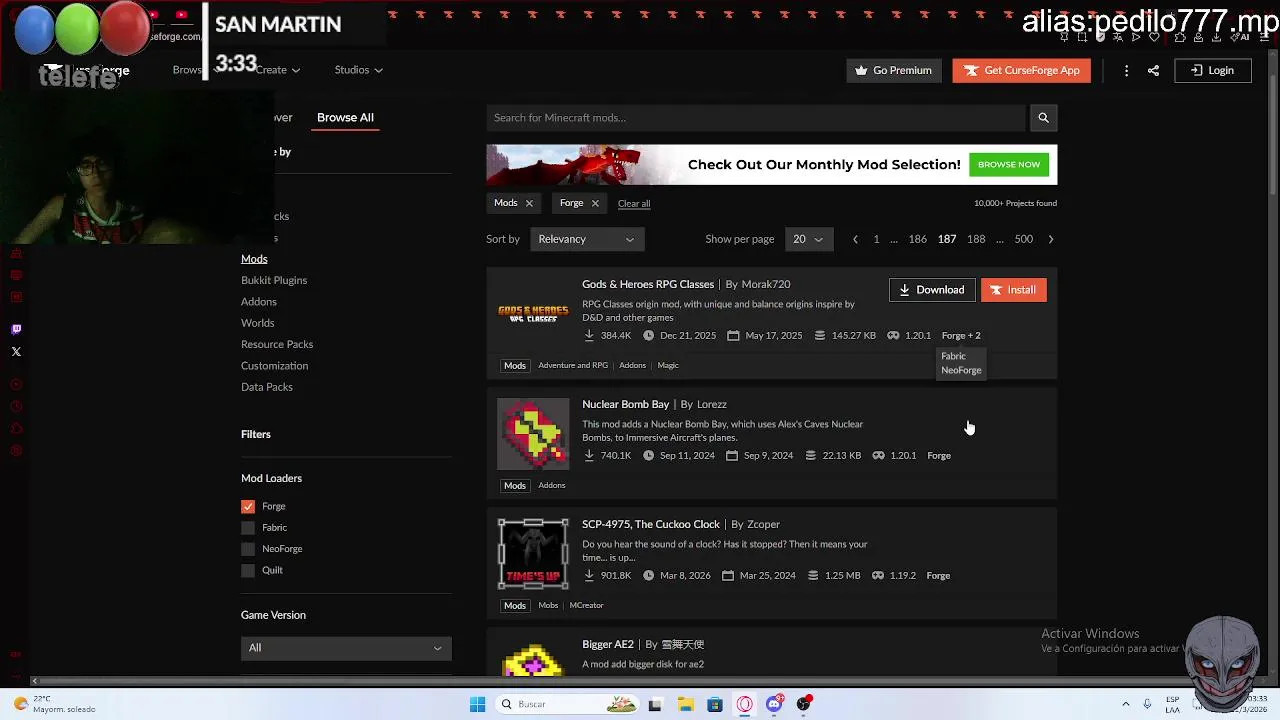The width and height of the screenshot is (1280, 720).
Task: Open Bigger AE2 mod title link
Action: pyautogui.click(x=608, y=644)
